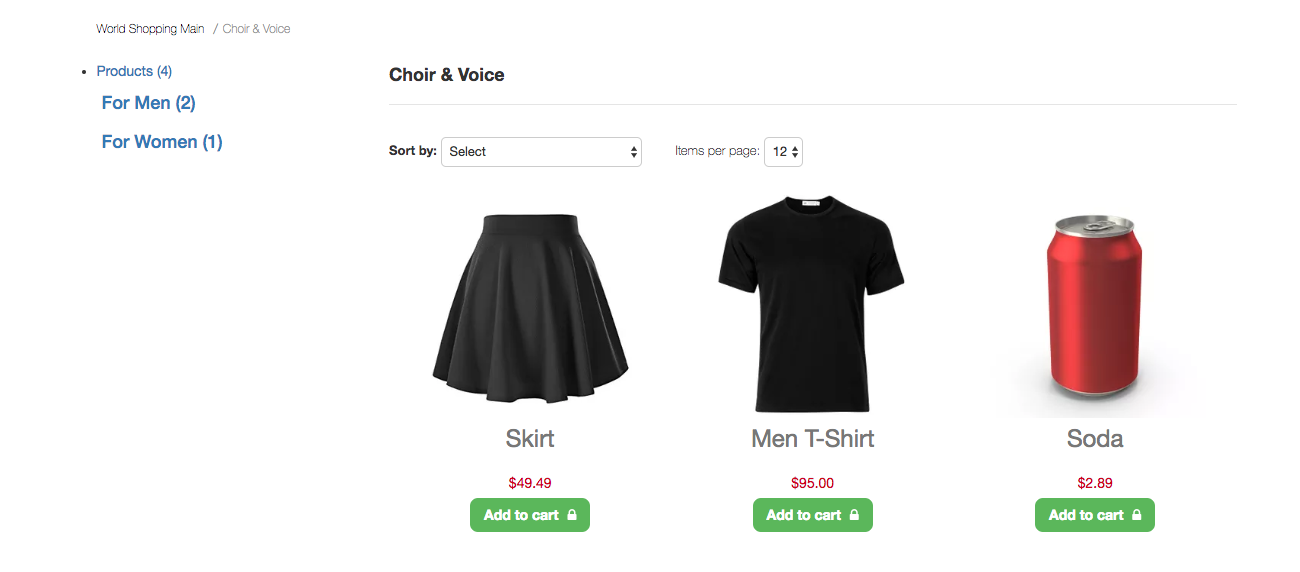Viewport: 1300px width, 572px height.
Task: Click the lock icon on Soda's cart button
Action: tap(1136, 515)
